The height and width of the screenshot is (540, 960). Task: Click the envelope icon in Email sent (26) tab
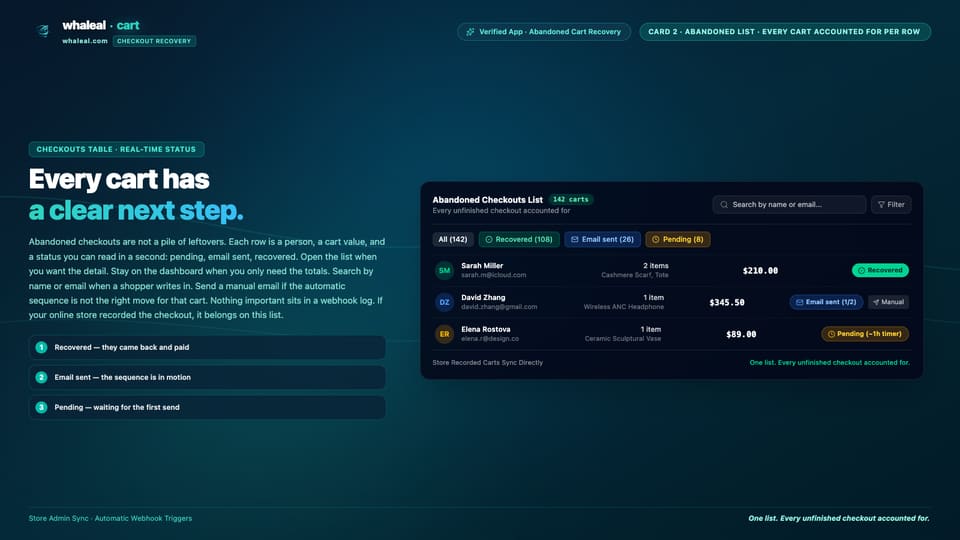click(574, 239)
